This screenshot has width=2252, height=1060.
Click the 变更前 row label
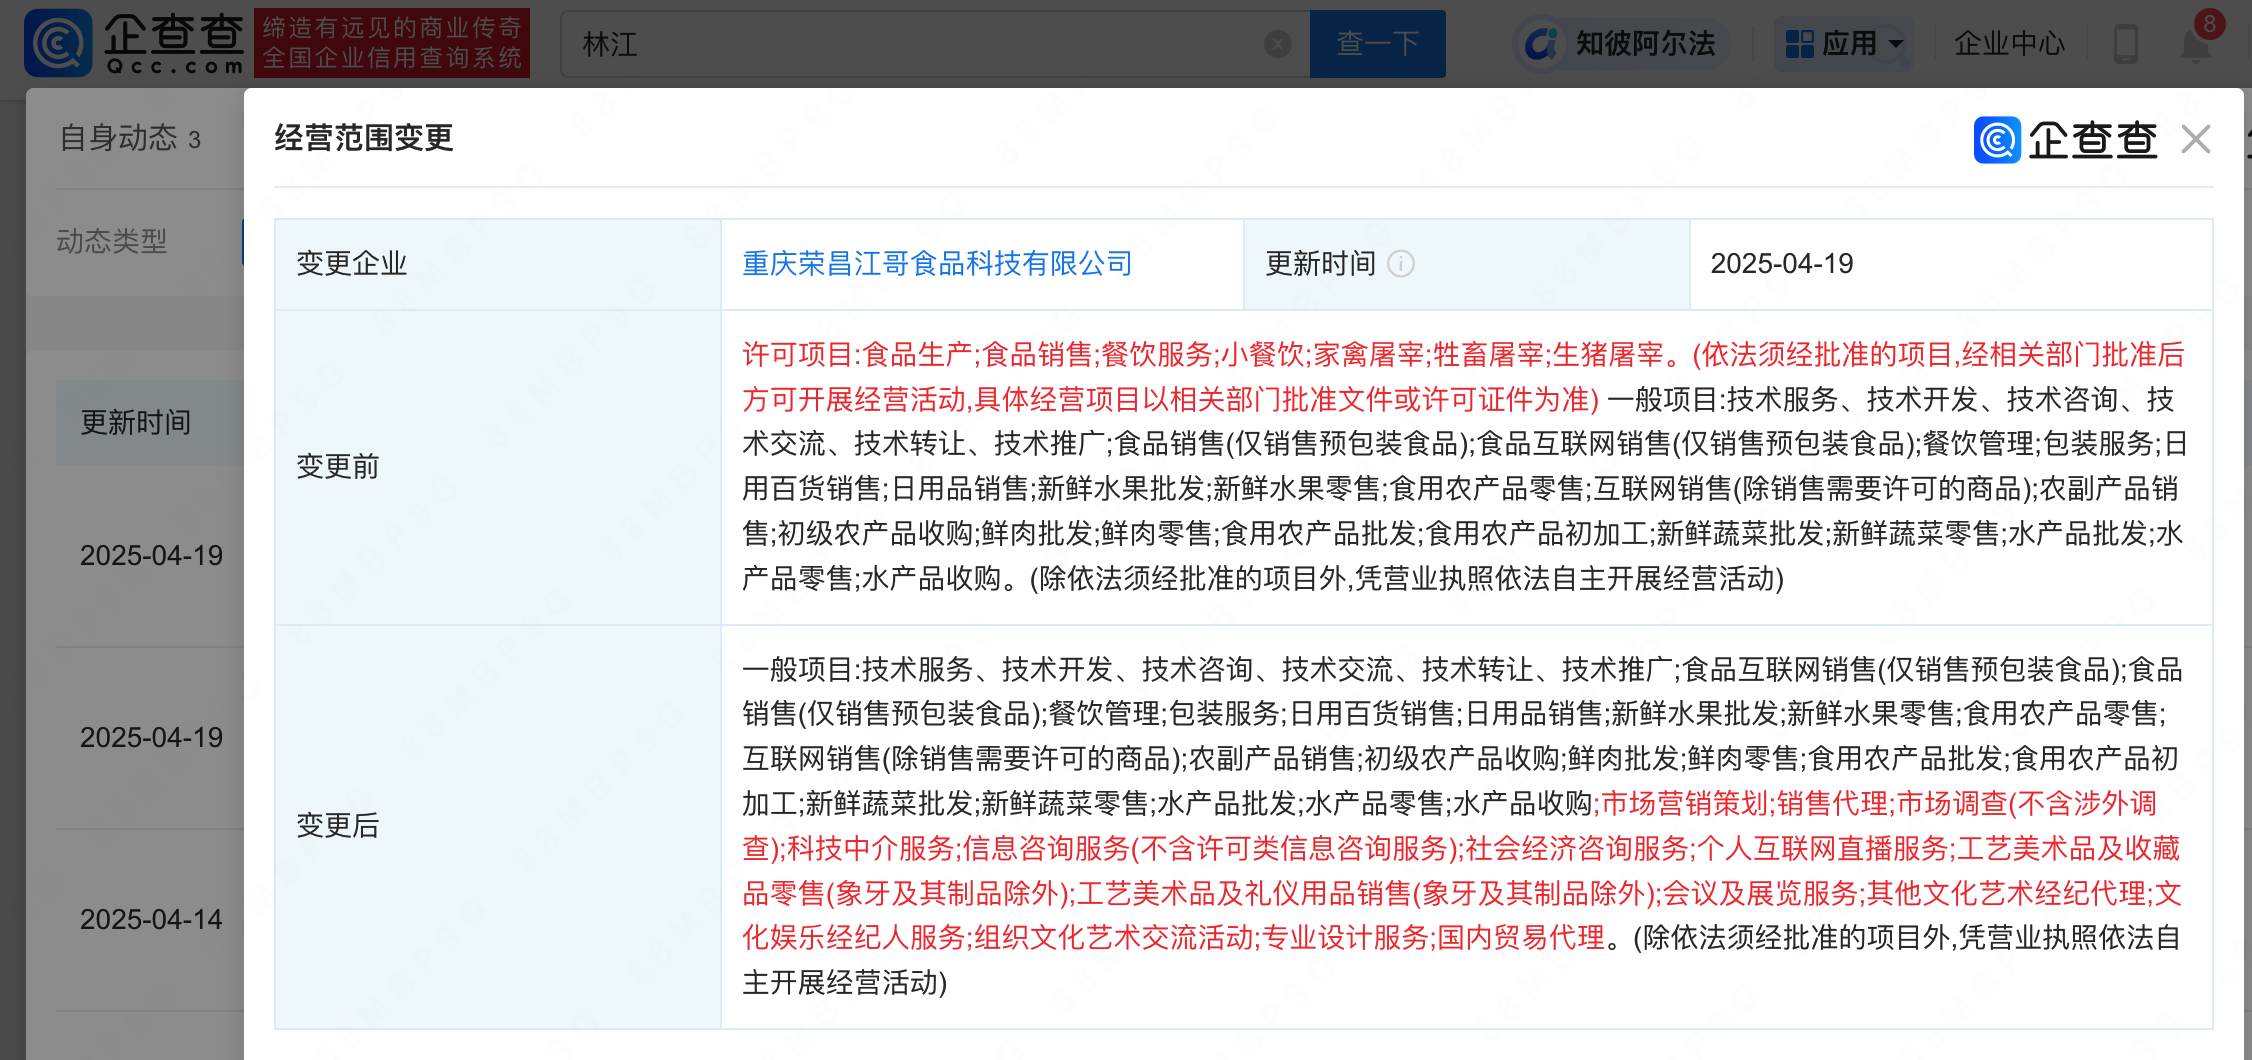tap(338, 467)
